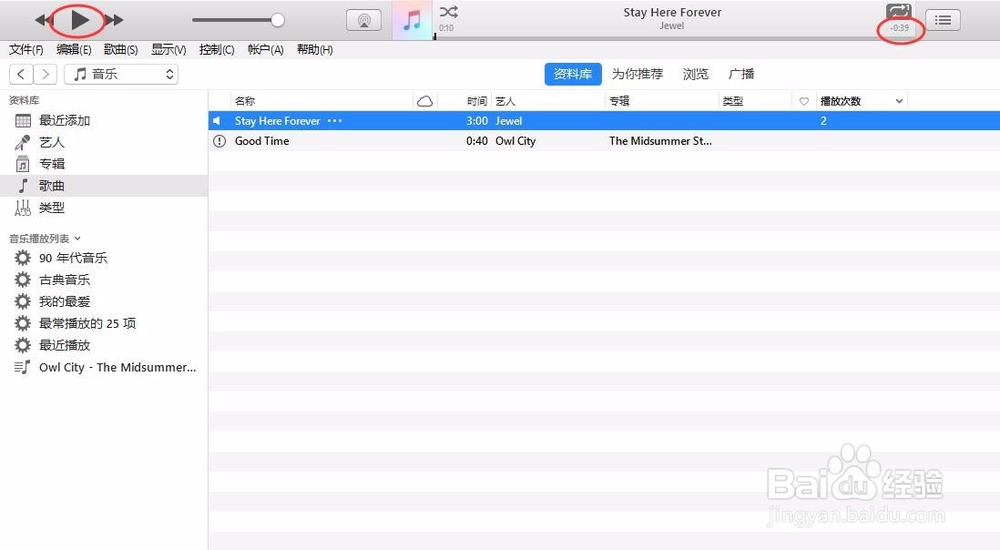Viewport: 1000px width, 550px height.
Task: Click the 3:00 duration cell
Action: (477, 121)
